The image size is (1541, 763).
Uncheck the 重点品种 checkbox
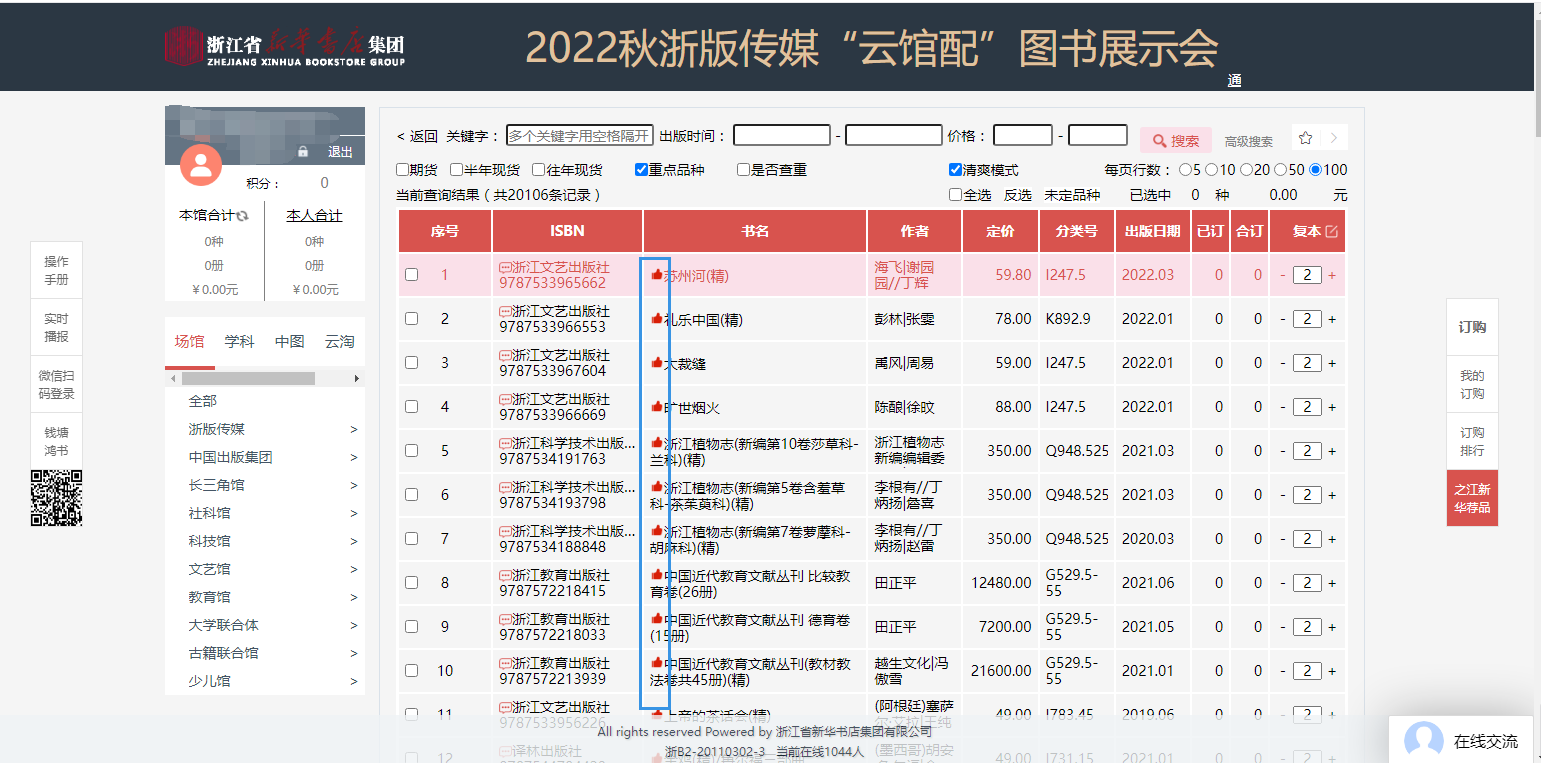pos(642,170)
